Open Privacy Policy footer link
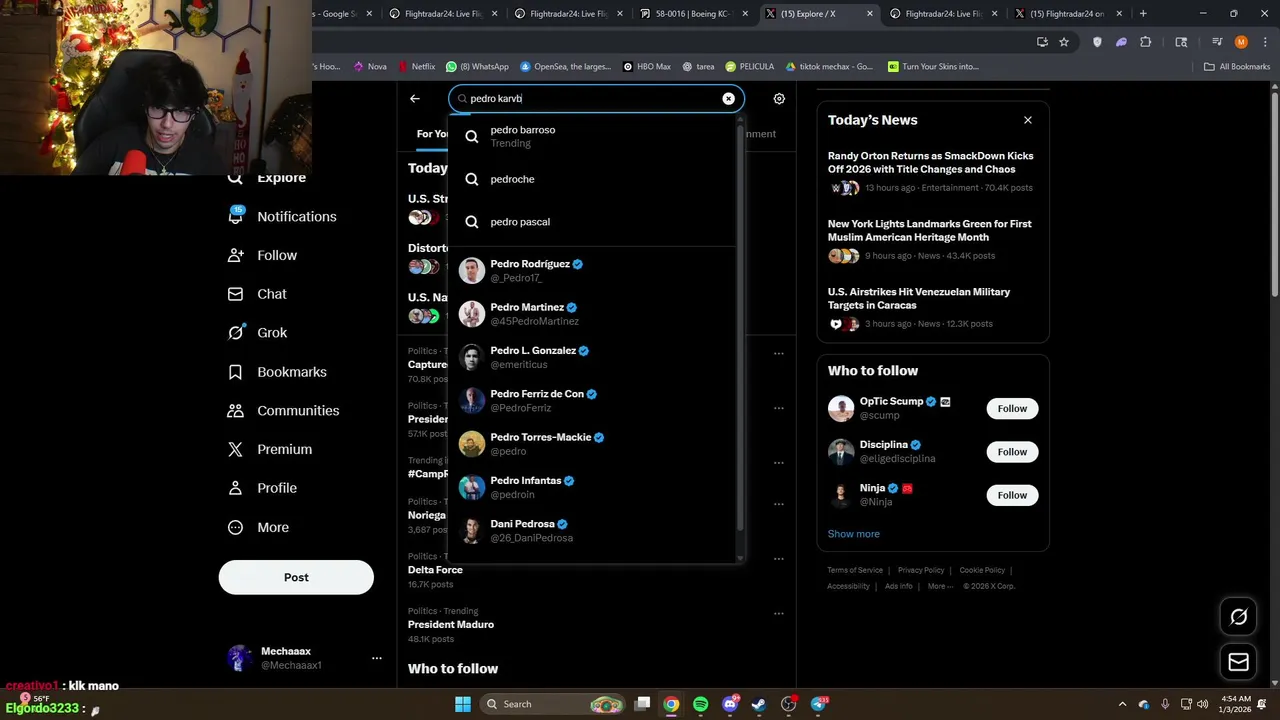This screenshot has height=720, width=1280. pyautogui.click(x=921, y=570)
